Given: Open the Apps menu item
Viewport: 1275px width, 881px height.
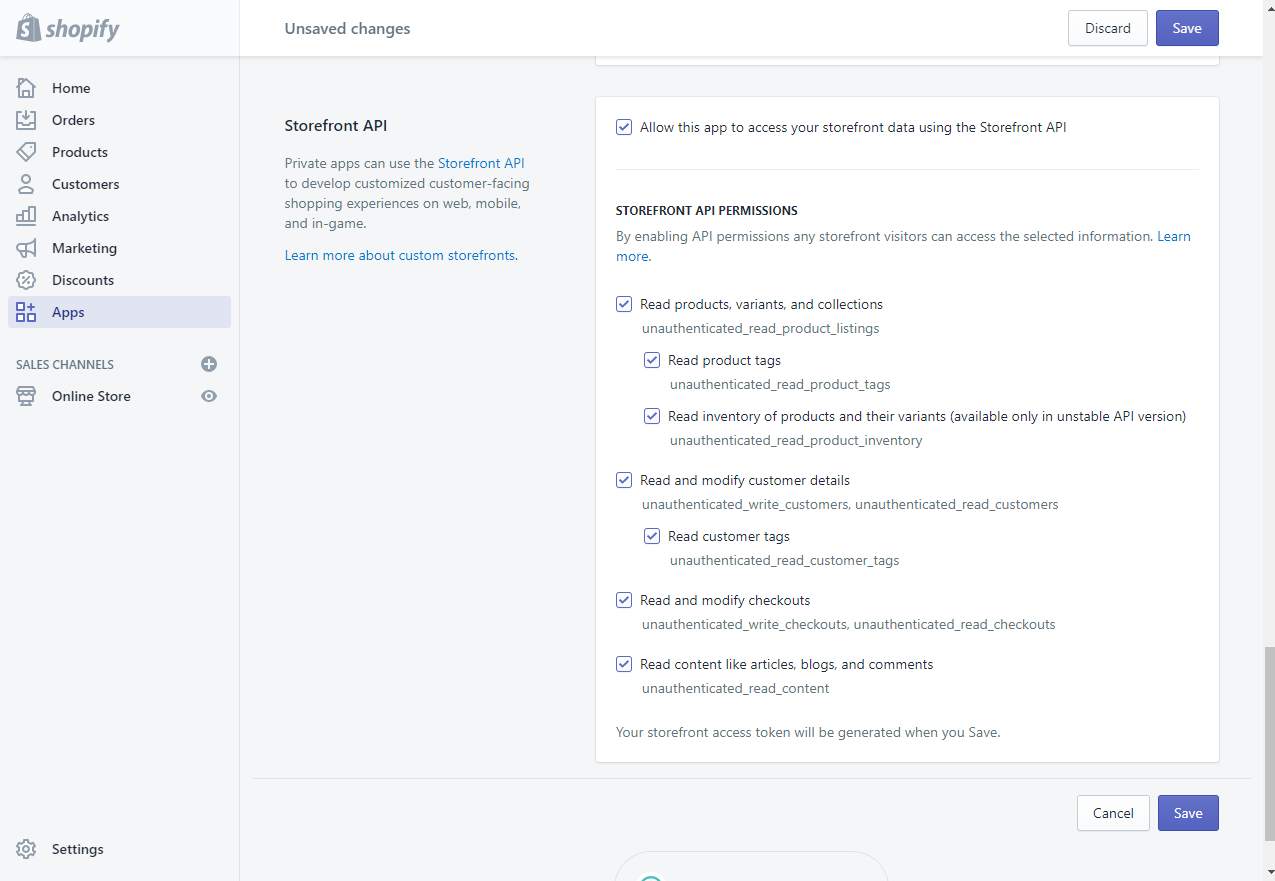Looking at the screenshot, I should pos(68,312).
